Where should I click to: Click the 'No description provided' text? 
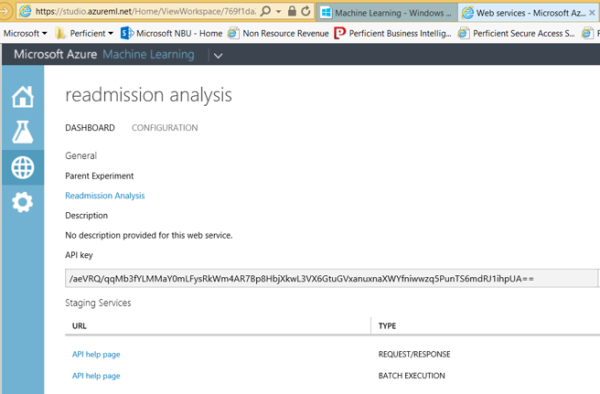pyautogui.click(x=149, y=235)
